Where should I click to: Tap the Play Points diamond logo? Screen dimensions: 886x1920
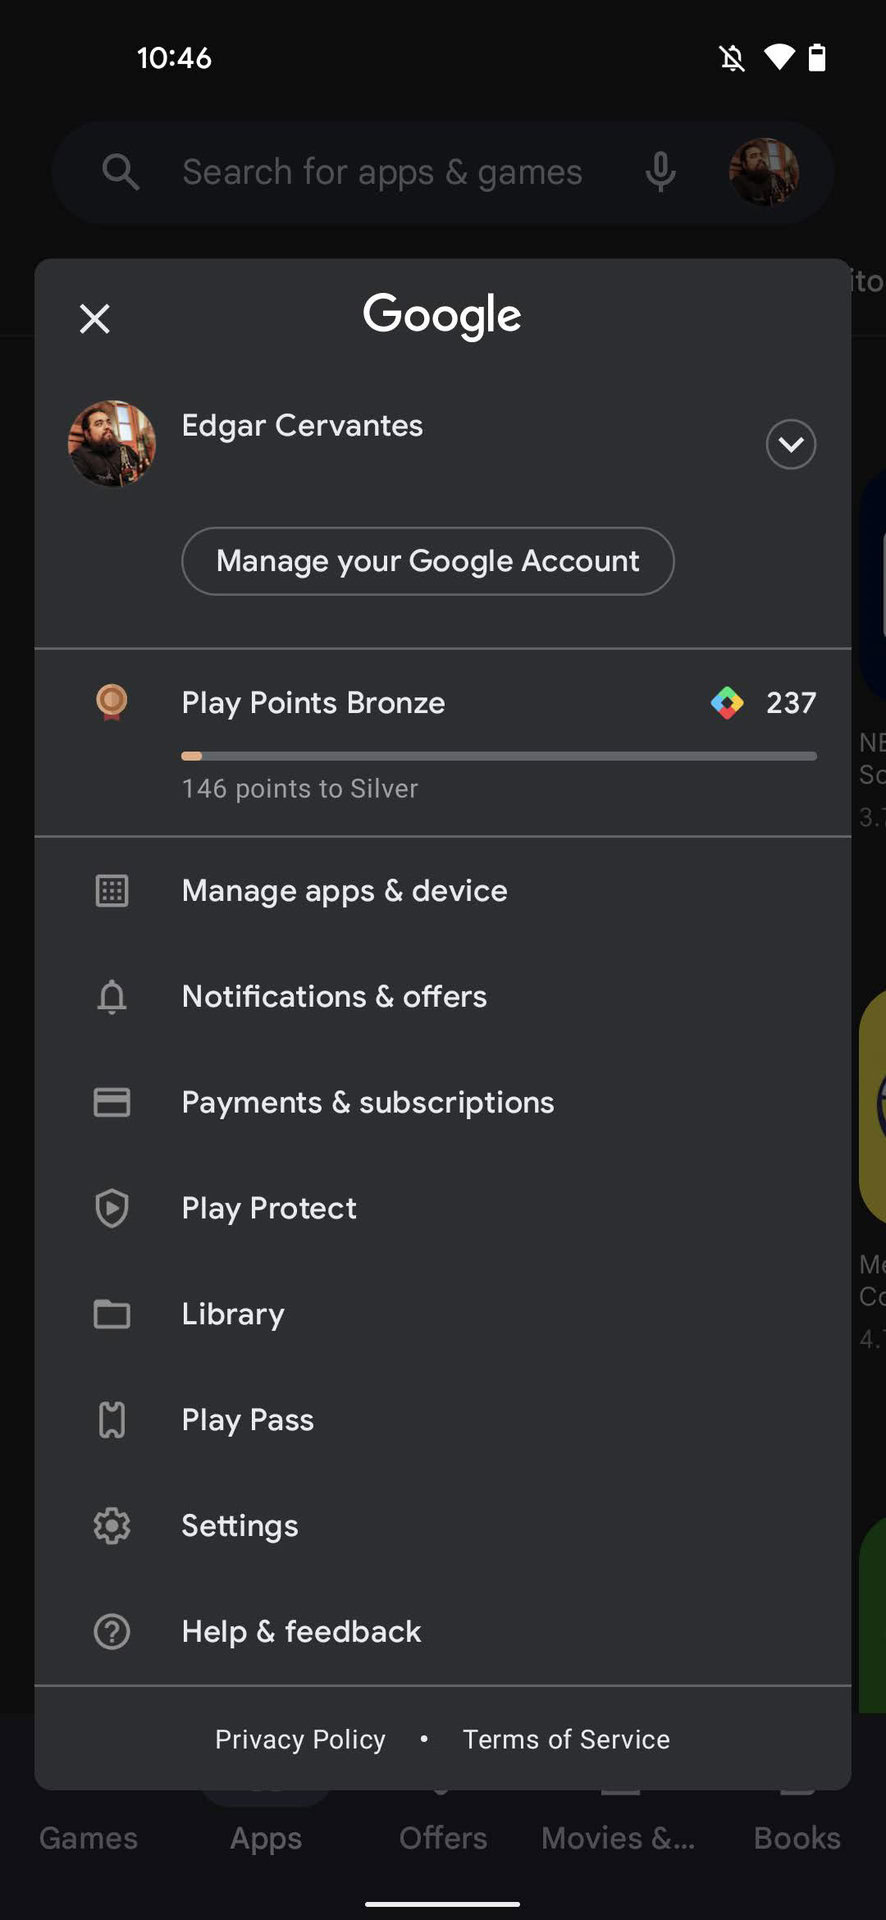(x=727, y=703)
